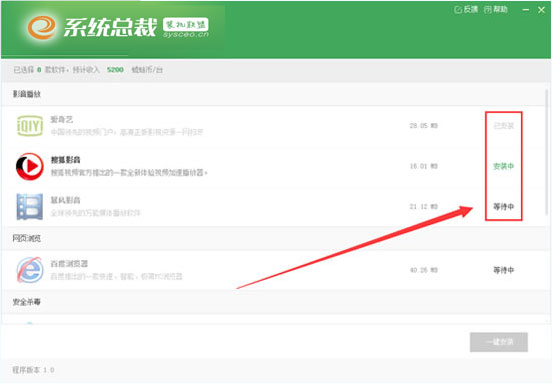Click the Baofeng film-strip icon
553x387 pixels.
tap(30, 207)
